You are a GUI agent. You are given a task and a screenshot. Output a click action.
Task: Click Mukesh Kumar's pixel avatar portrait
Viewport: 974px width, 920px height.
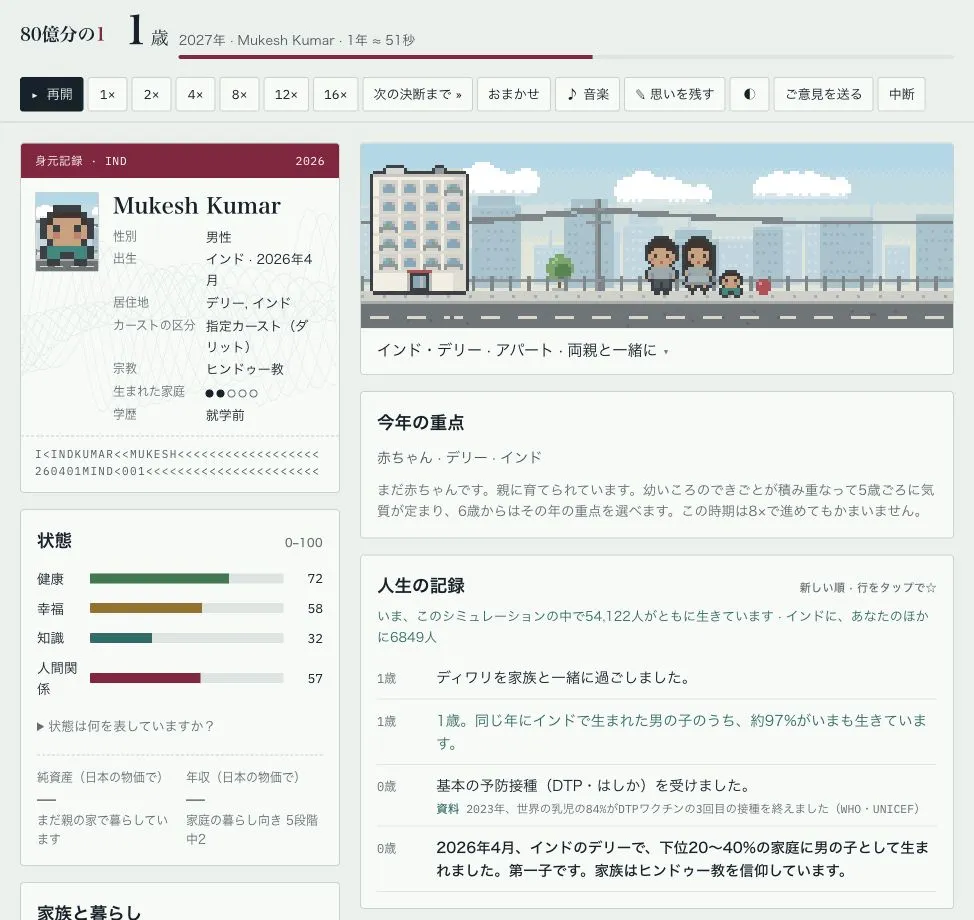click(x=67, y=232)
